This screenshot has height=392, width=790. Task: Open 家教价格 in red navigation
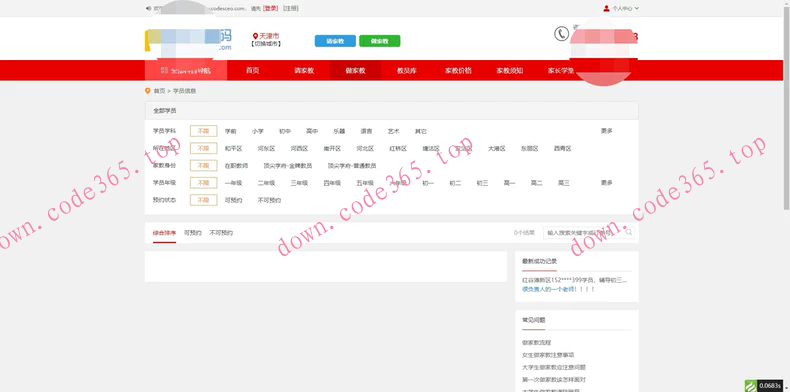(x=458, y=71)
